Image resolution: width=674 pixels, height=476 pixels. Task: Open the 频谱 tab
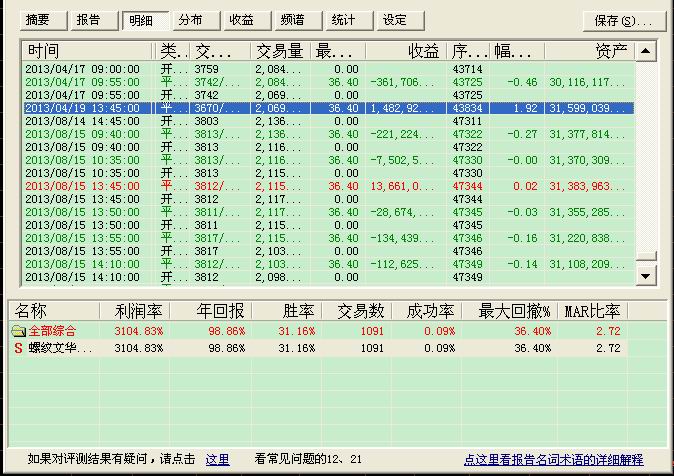298,20
